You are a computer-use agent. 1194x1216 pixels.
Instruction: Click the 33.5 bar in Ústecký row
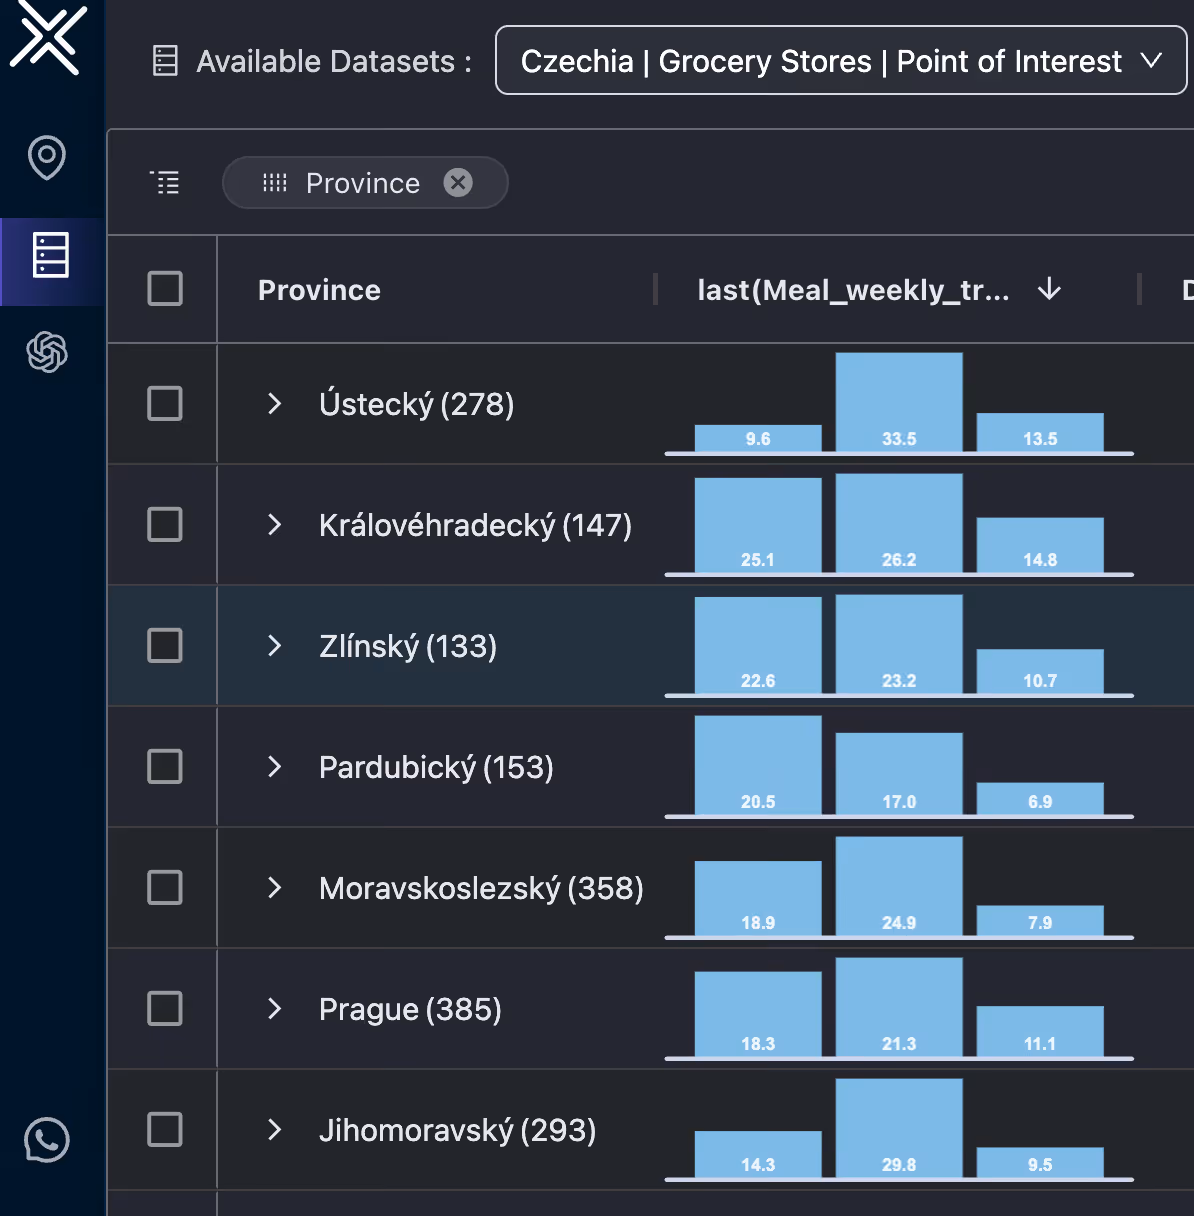pos(899,402)
